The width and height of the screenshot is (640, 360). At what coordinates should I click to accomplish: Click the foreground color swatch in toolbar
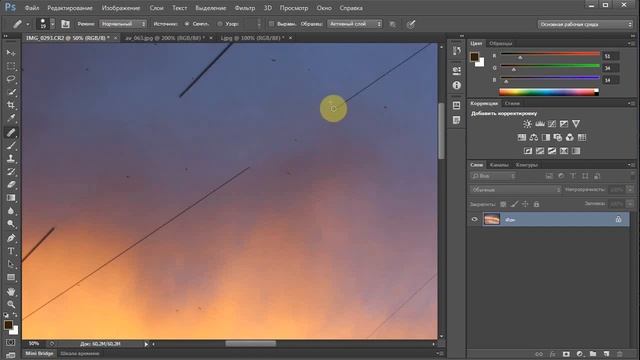(x=8, y=325)
